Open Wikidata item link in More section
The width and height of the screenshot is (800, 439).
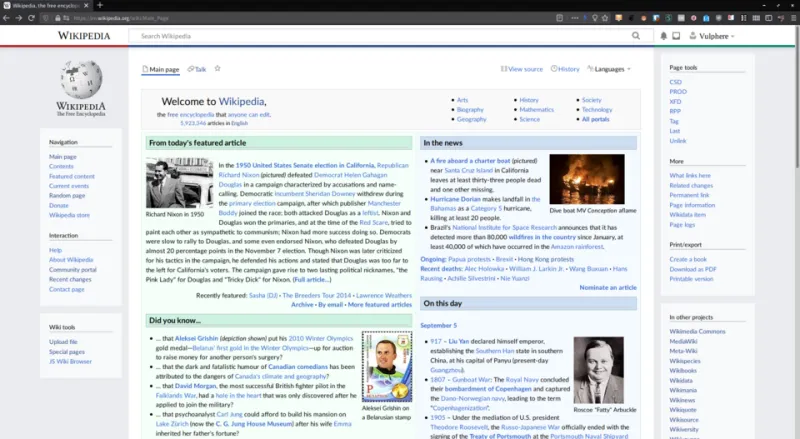(x=687, y=214)
